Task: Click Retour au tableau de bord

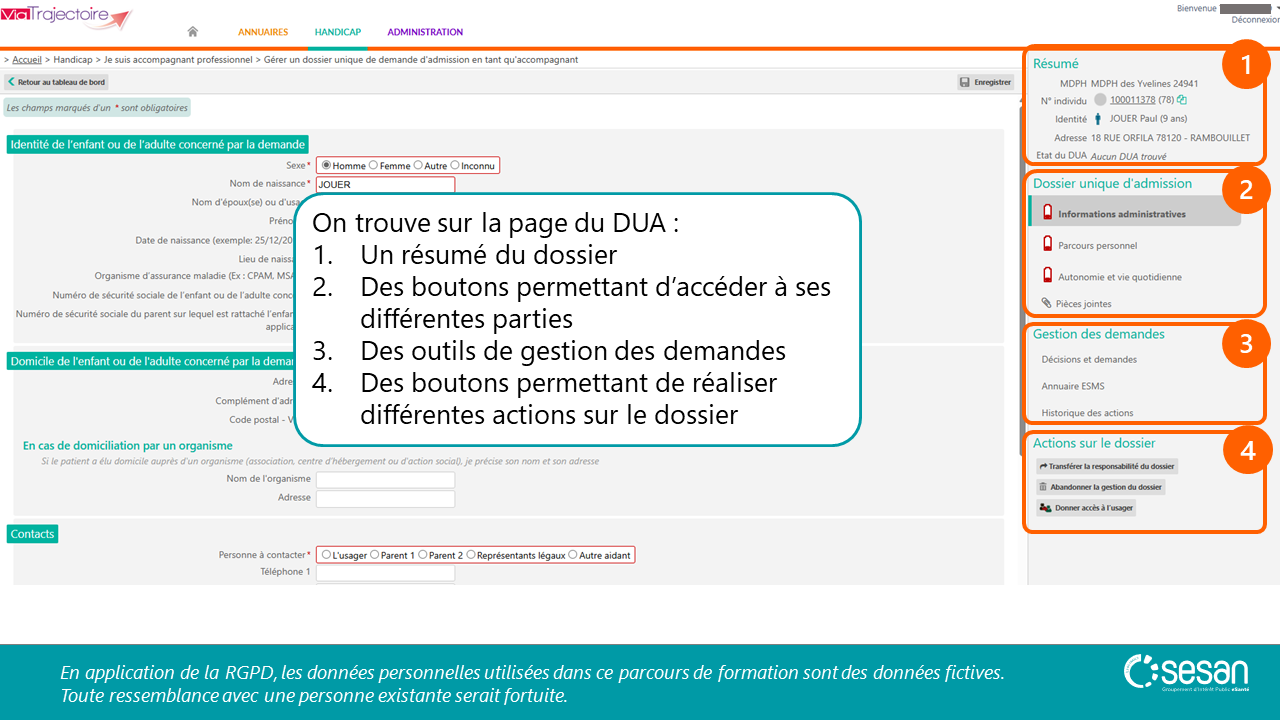Action: [x=56, y=82]
